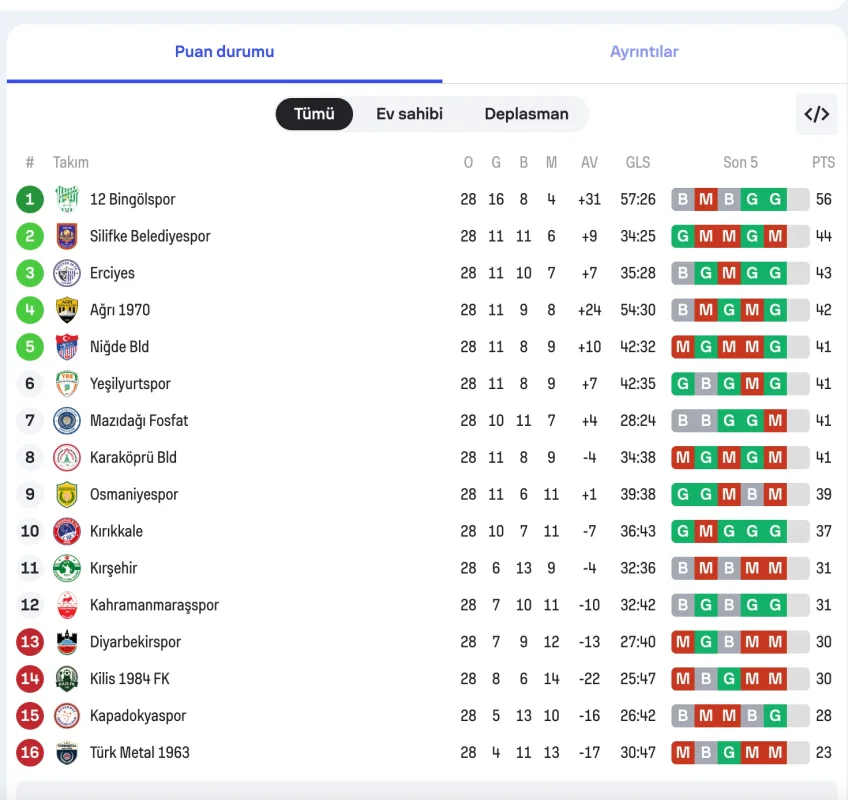Click the Osmaniyespor yellow crest
This screenshot has width=848, height=800.
coord(67,494)
